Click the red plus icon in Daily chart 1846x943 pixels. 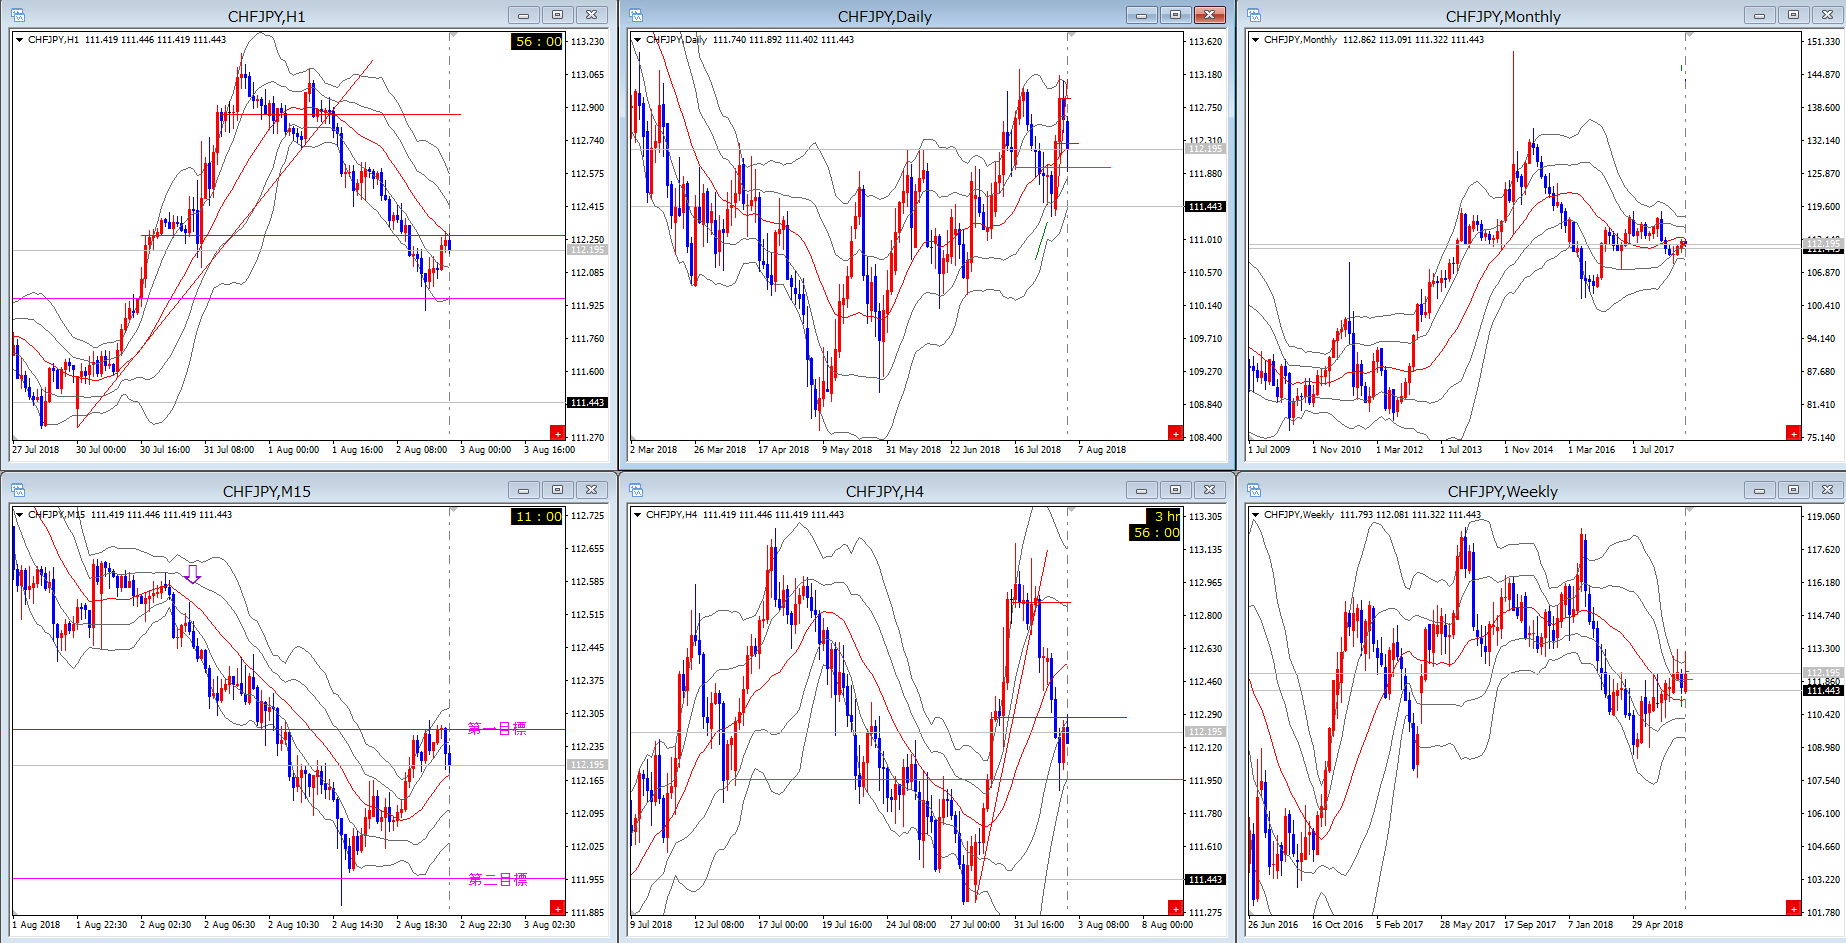1175,432
